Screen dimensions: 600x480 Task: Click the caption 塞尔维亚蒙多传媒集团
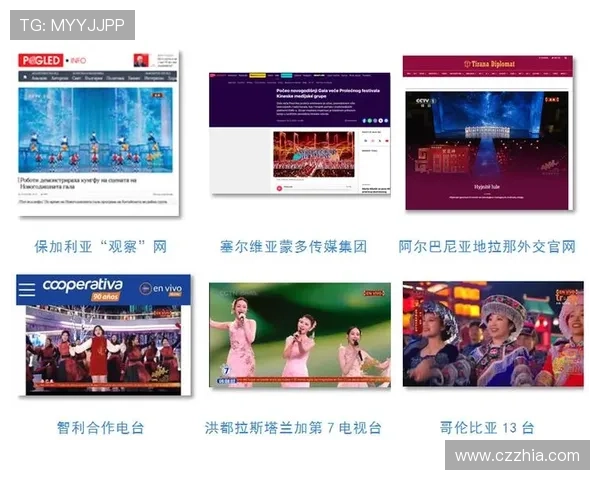point(293,247)
